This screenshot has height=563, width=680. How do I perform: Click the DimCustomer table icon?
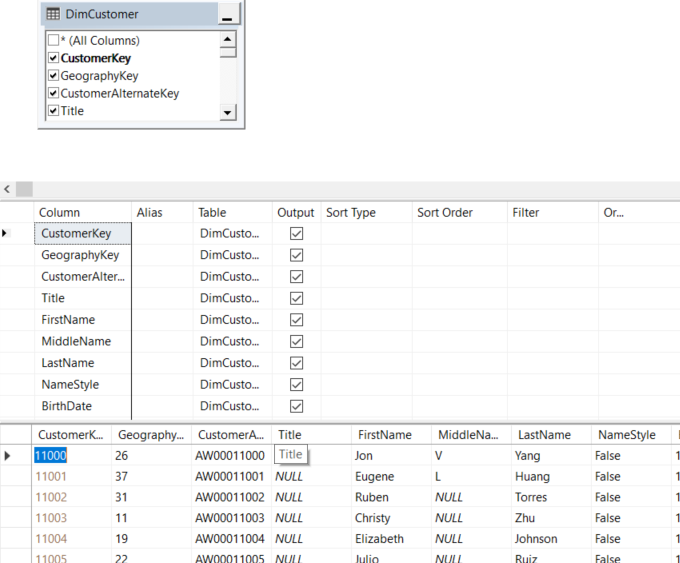click(x=53, y=14)
